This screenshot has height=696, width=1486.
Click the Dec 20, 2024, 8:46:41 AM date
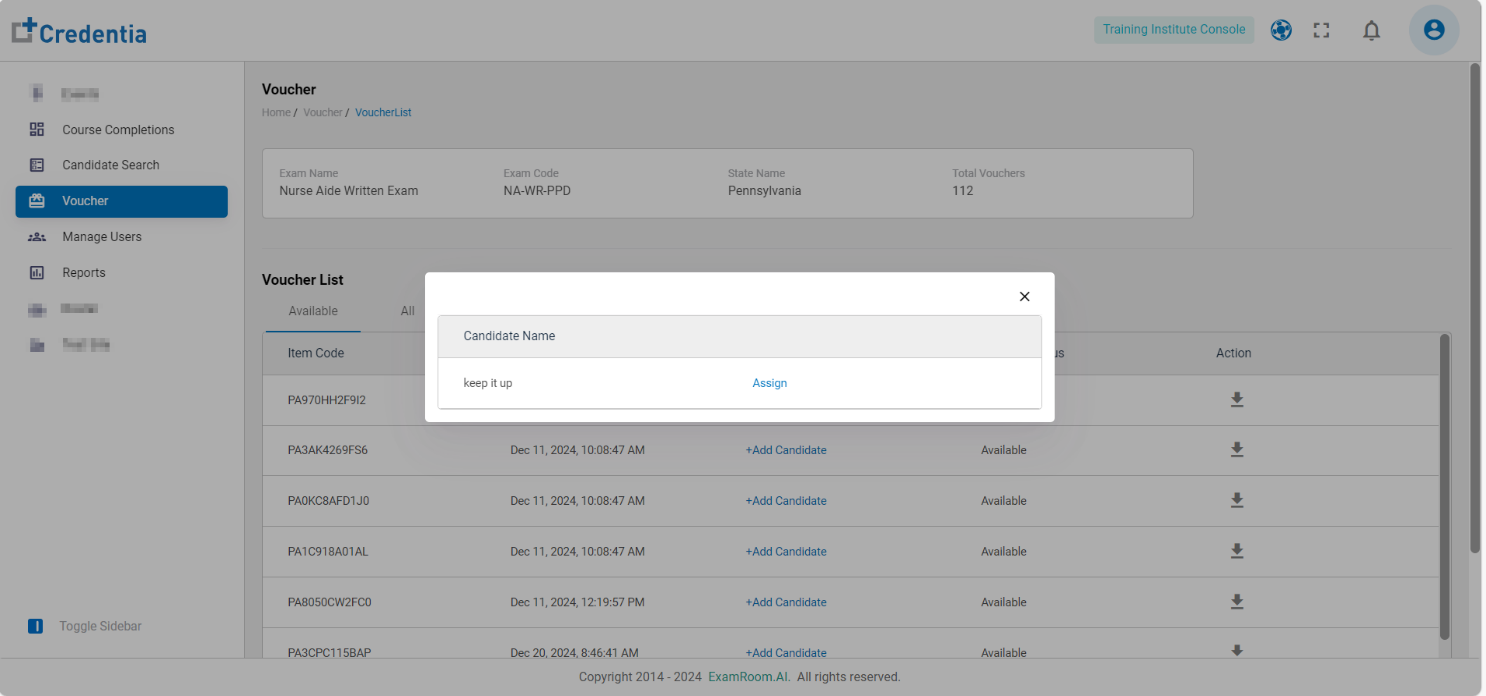(574, 653)
